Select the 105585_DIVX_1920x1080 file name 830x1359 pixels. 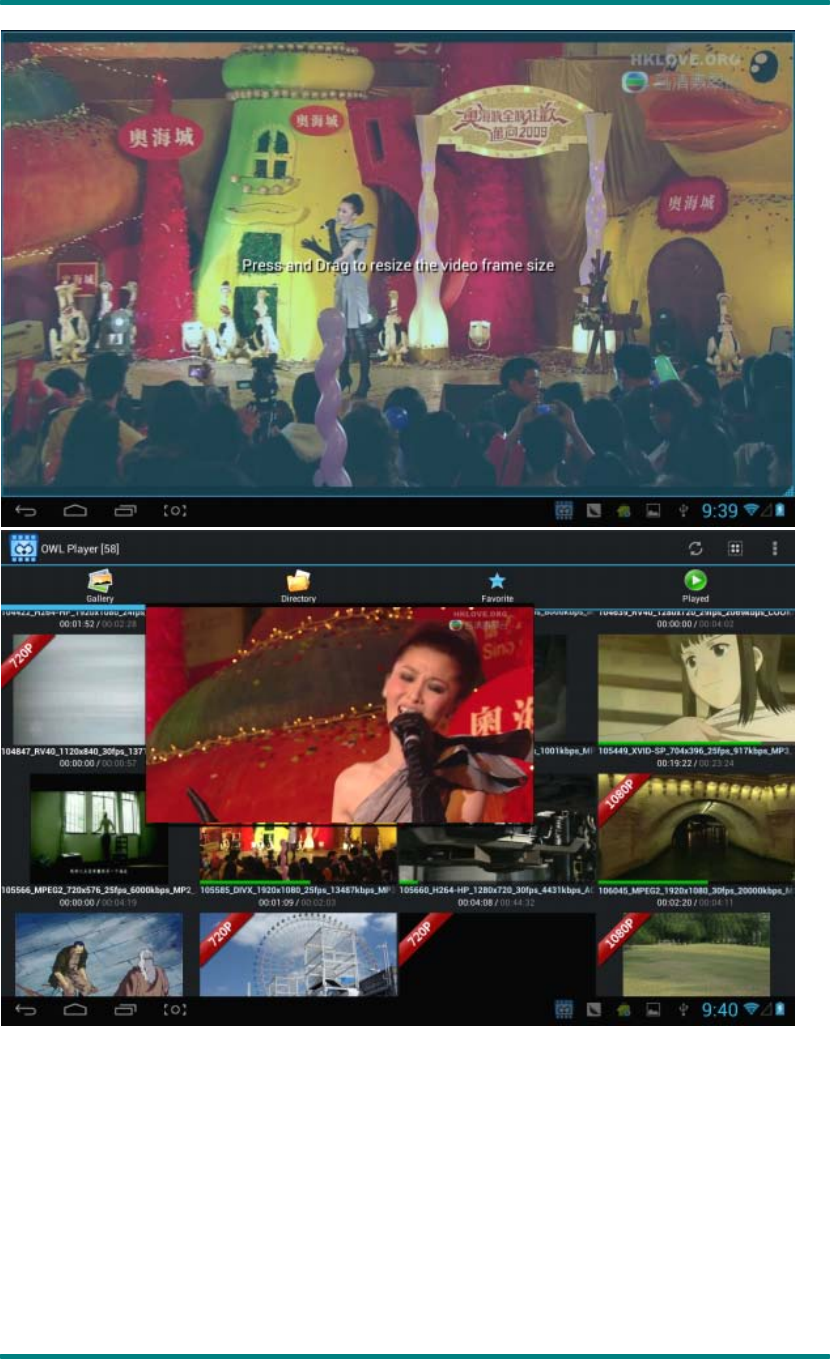click(x=298, y=888)
